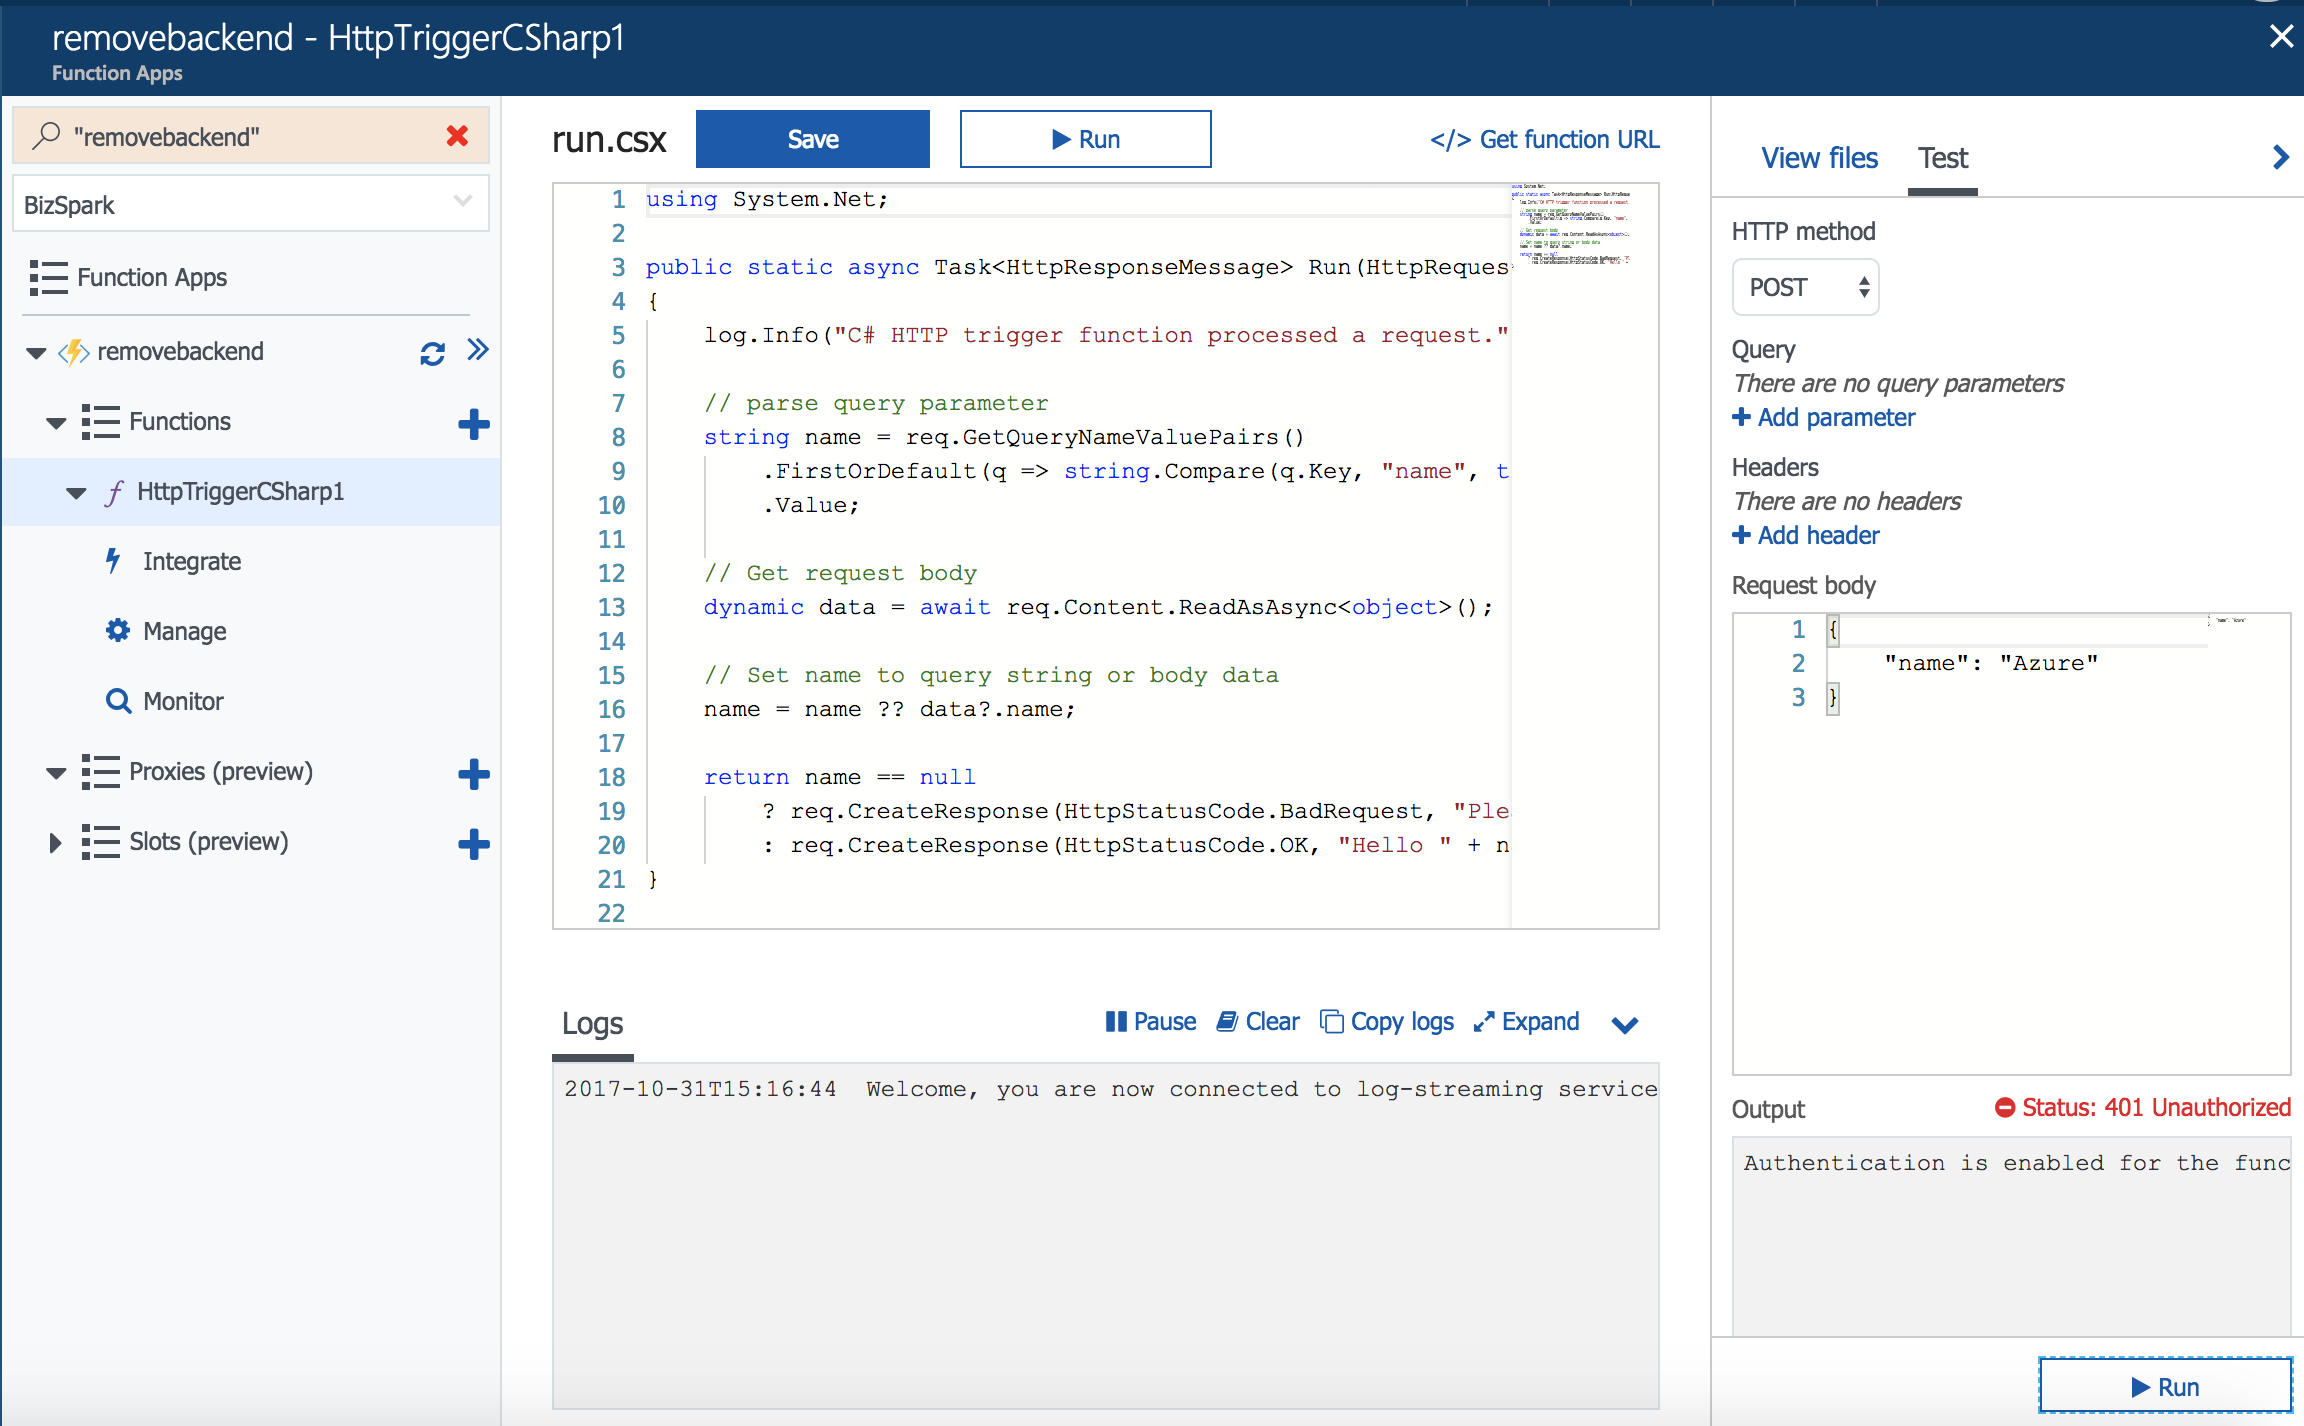
Task: Collapse the HttpTriggerCSharp1 node arrow
Action: pos(76,493)
